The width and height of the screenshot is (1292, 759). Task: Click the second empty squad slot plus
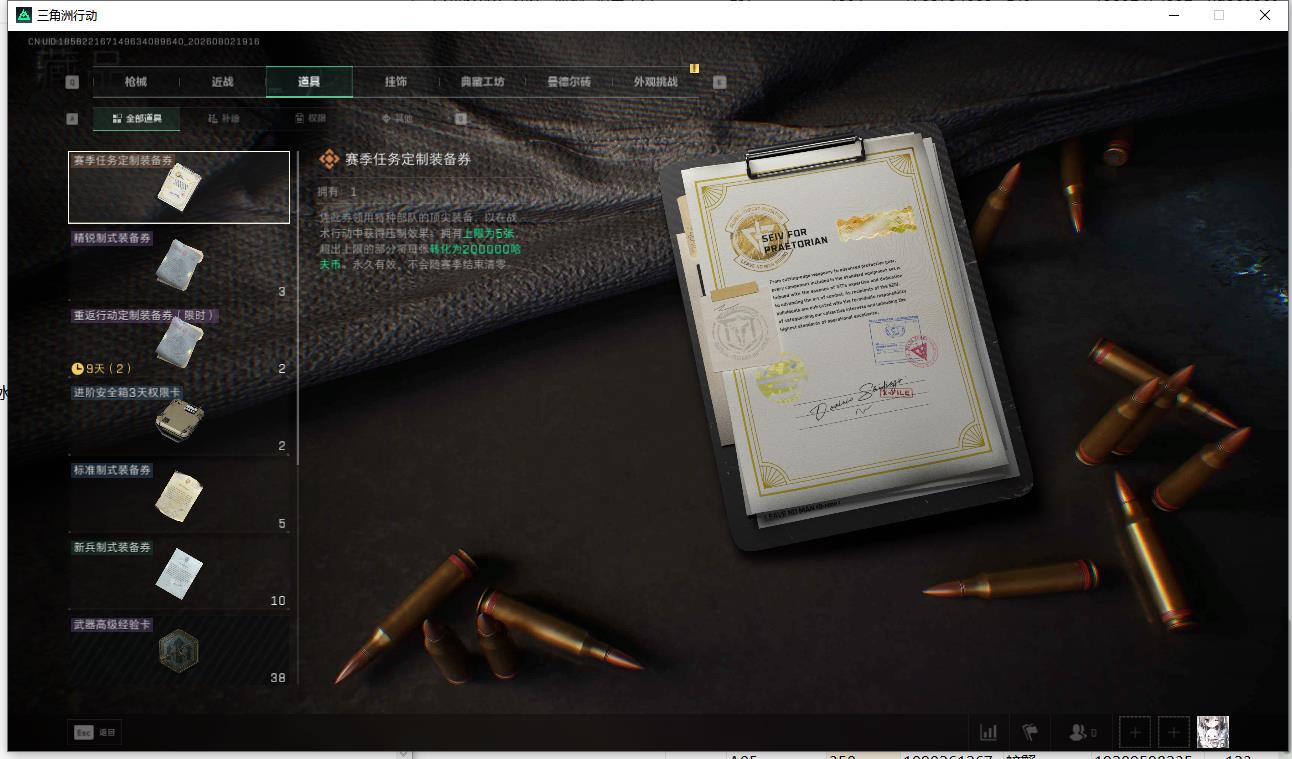[x=1174, y=732]
